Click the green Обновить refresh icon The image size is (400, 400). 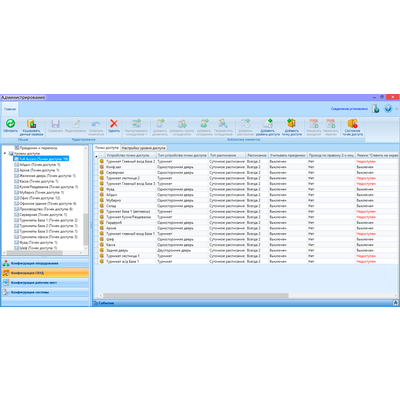coord(10,124)
